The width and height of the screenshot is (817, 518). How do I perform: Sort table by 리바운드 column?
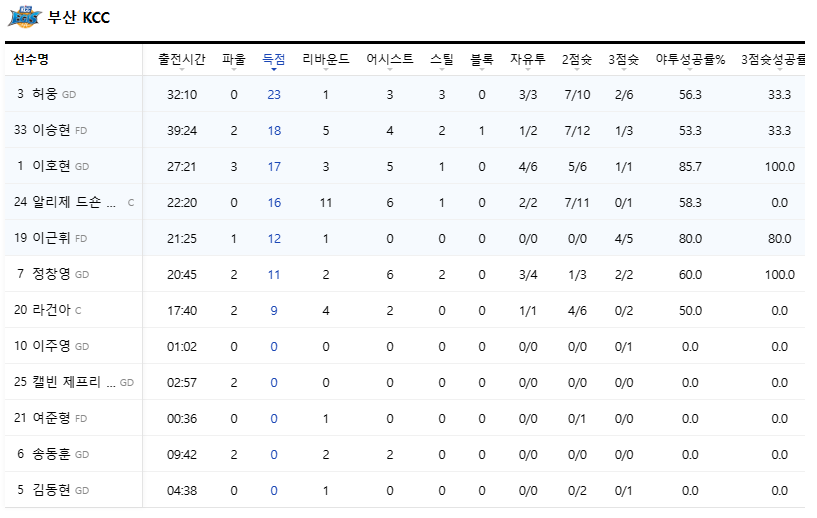click(x=326, y=59)
